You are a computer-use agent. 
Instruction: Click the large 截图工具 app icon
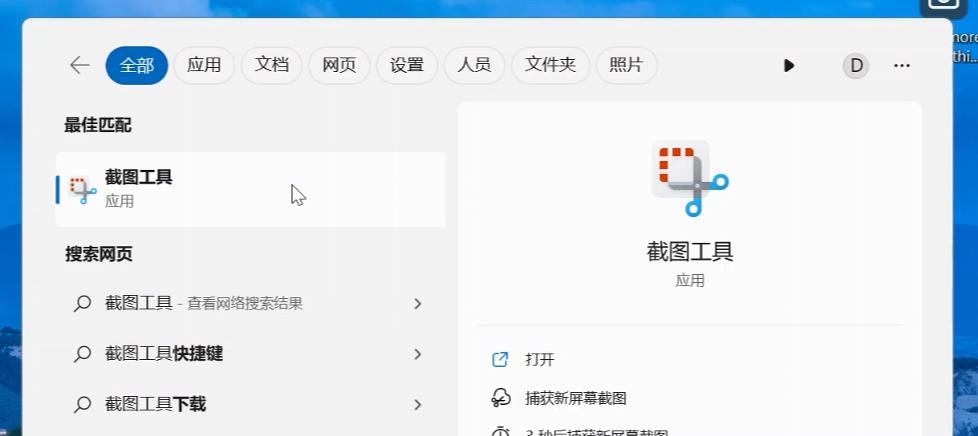(x=690, y=177)
